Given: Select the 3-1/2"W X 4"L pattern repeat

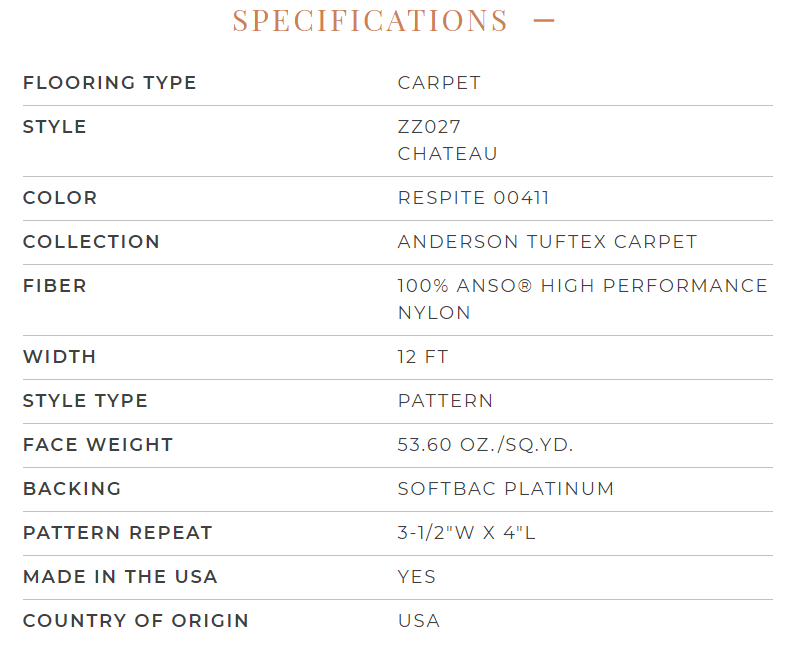Looking at the screenshot, I should tap(466, 533).
